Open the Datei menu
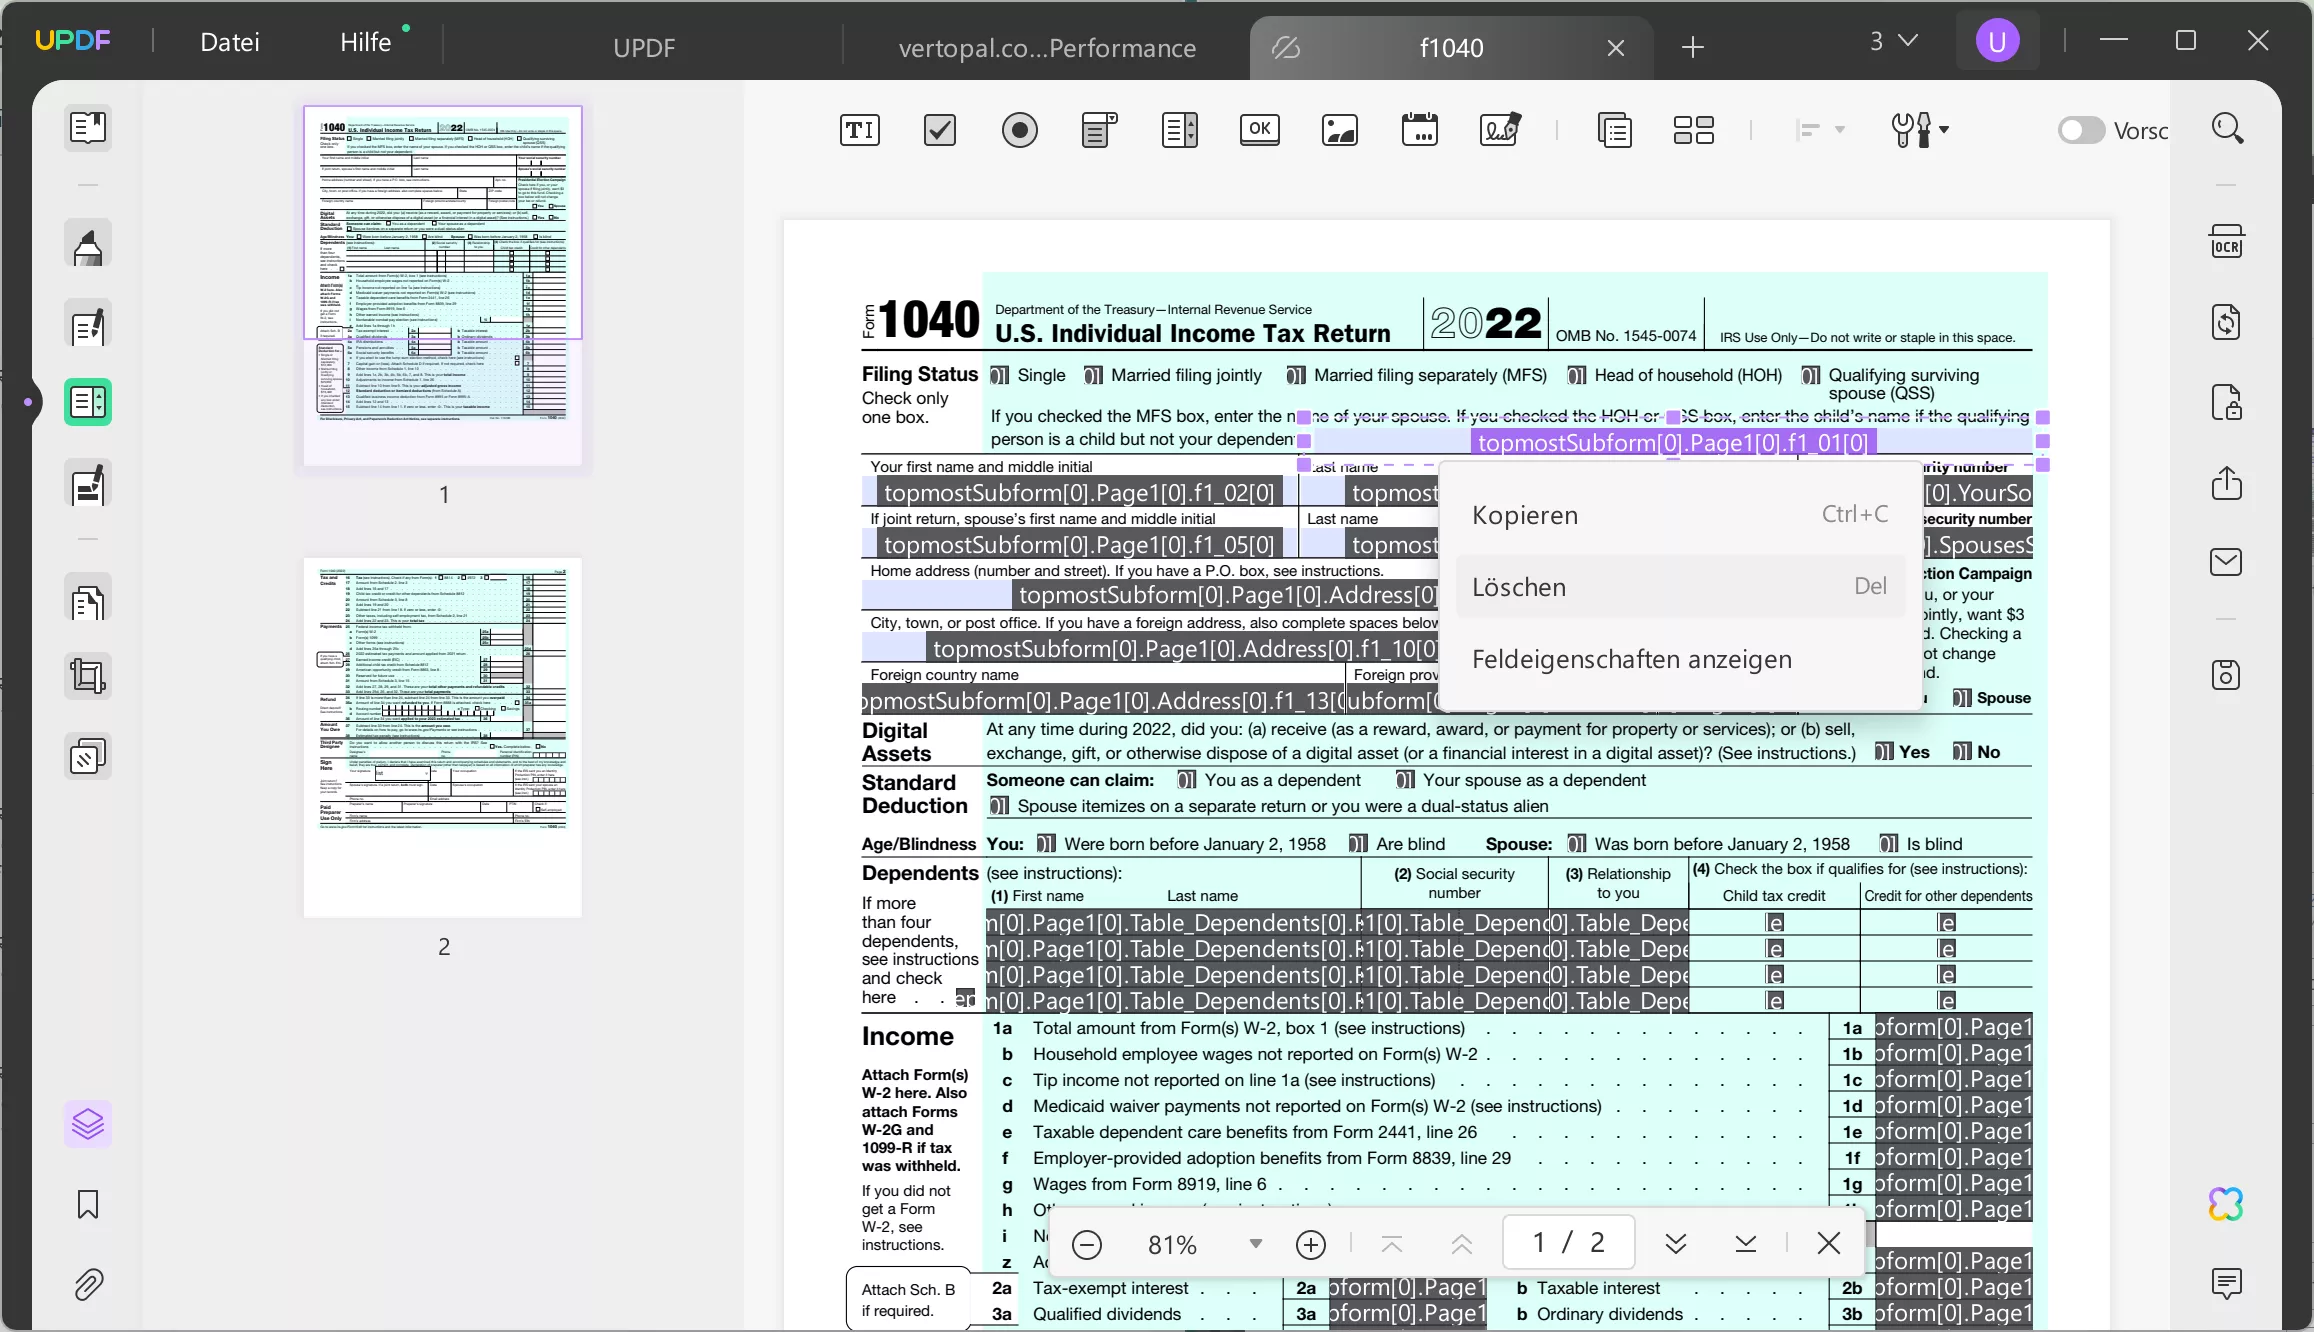Screen dimensions: 2314x1332 229,42
